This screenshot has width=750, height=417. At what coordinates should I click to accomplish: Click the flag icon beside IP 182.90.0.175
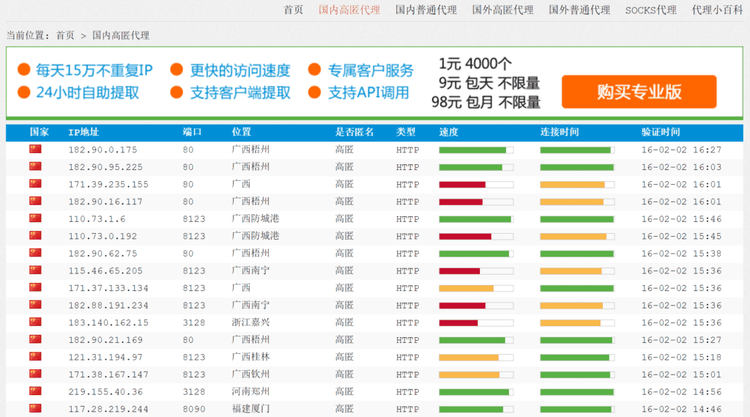(36, 149)
